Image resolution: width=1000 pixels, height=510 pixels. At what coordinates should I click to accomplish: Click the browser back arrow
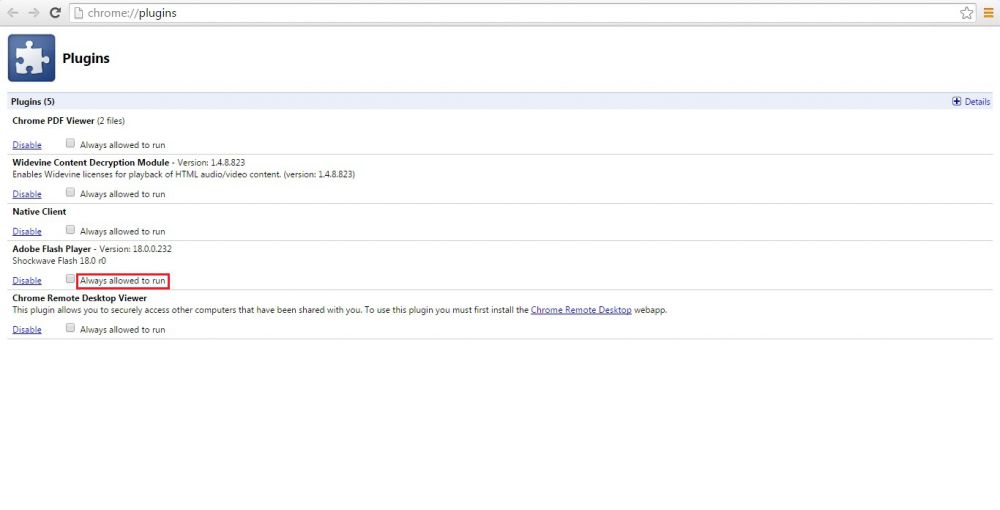point(13,13)
